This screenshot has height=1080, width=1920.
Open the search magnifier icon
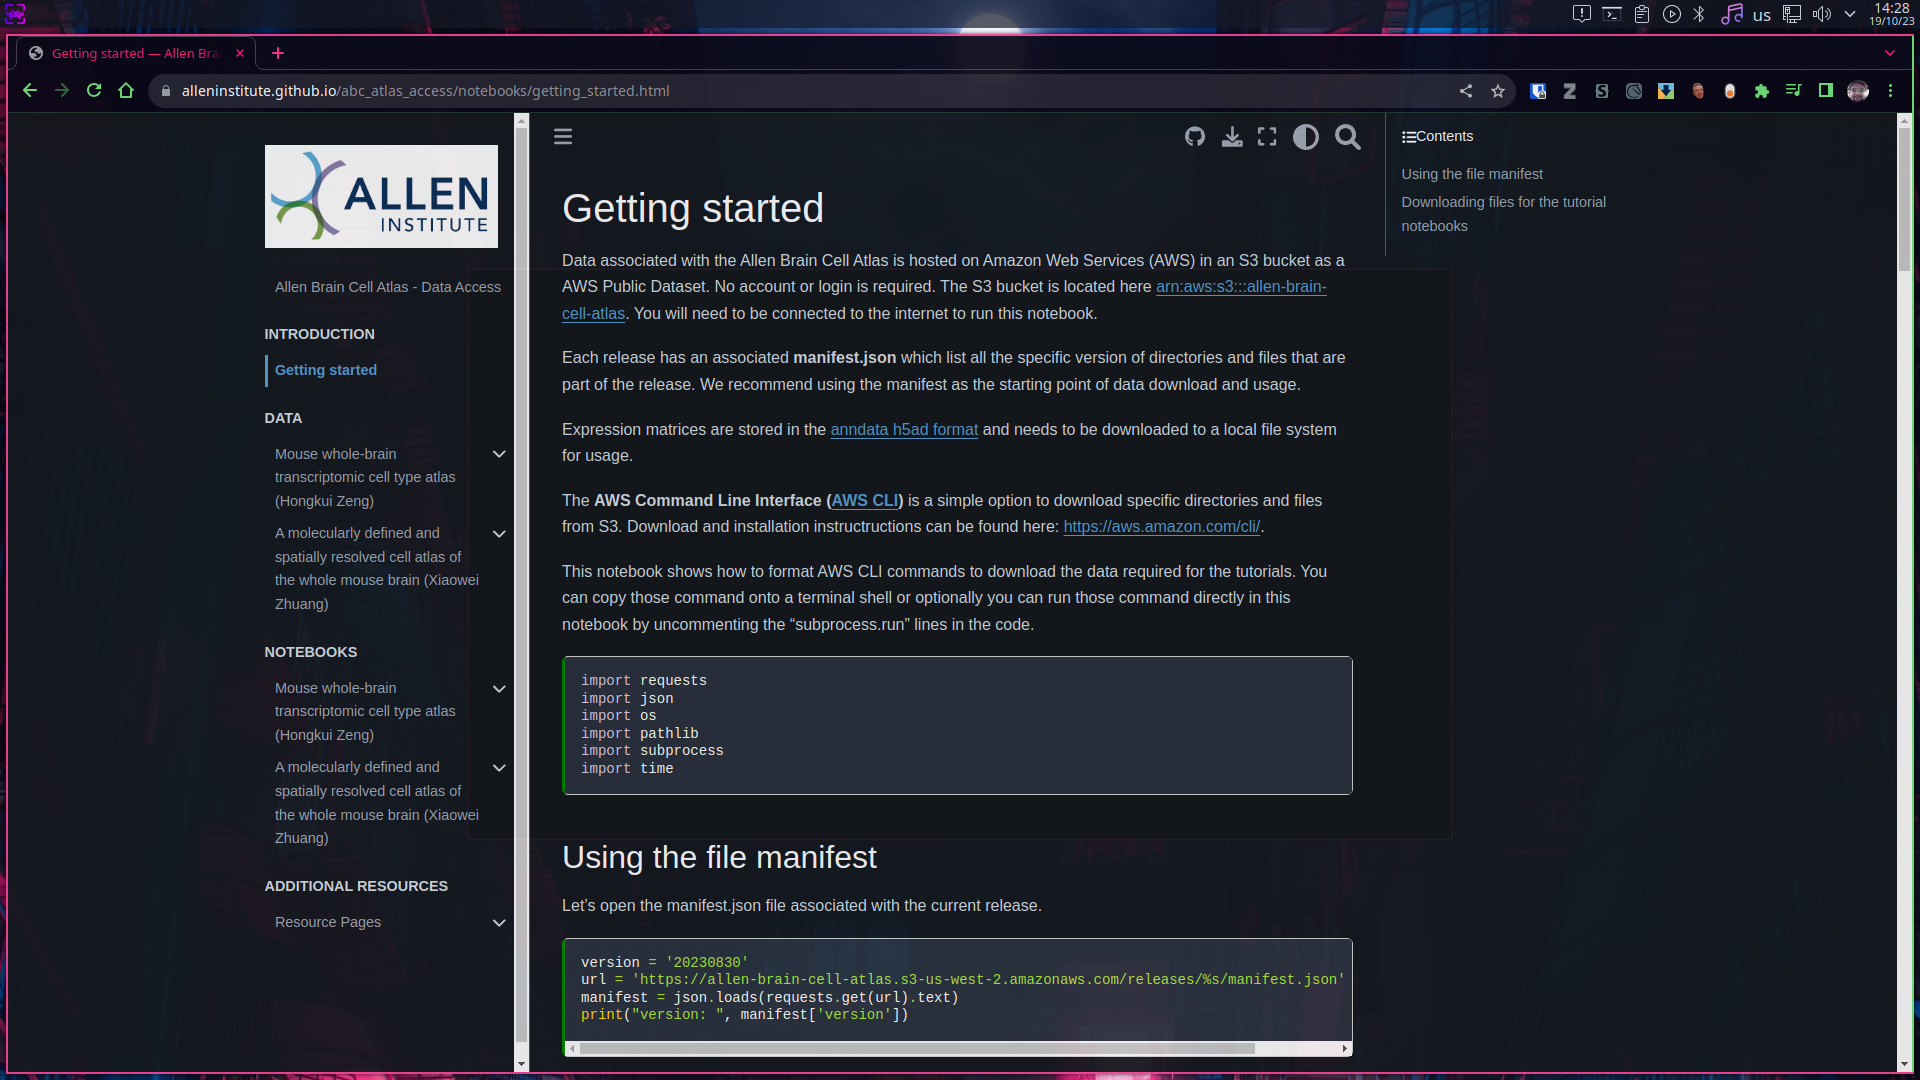[x=1348, y=137]
